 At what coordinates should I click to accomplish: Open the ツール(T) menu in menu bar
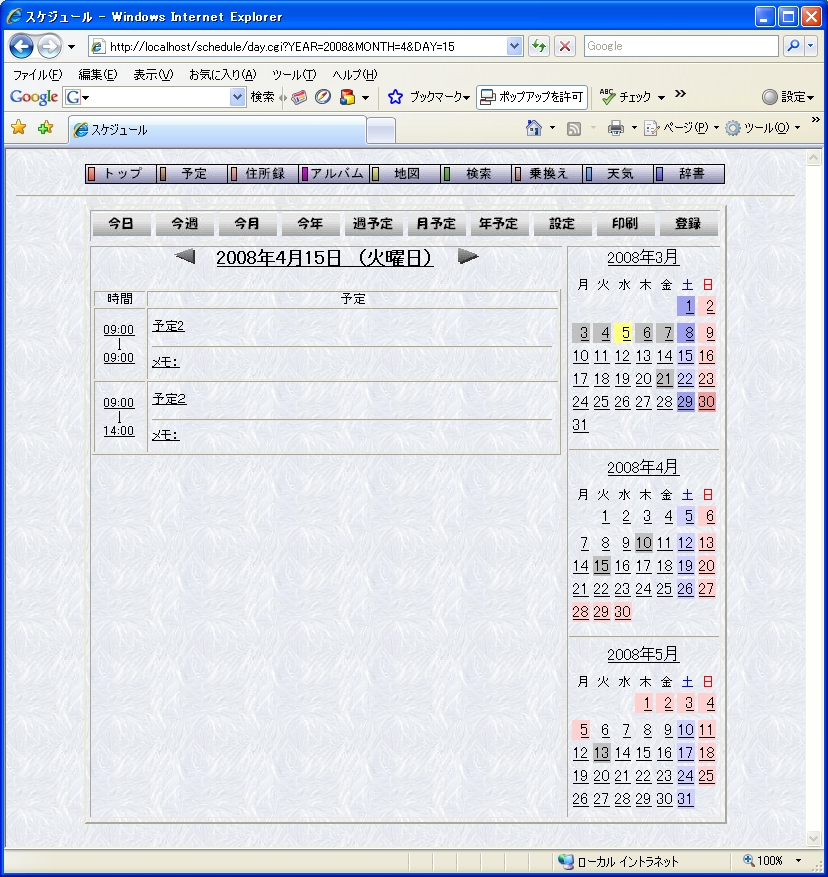tap(294, 75)
